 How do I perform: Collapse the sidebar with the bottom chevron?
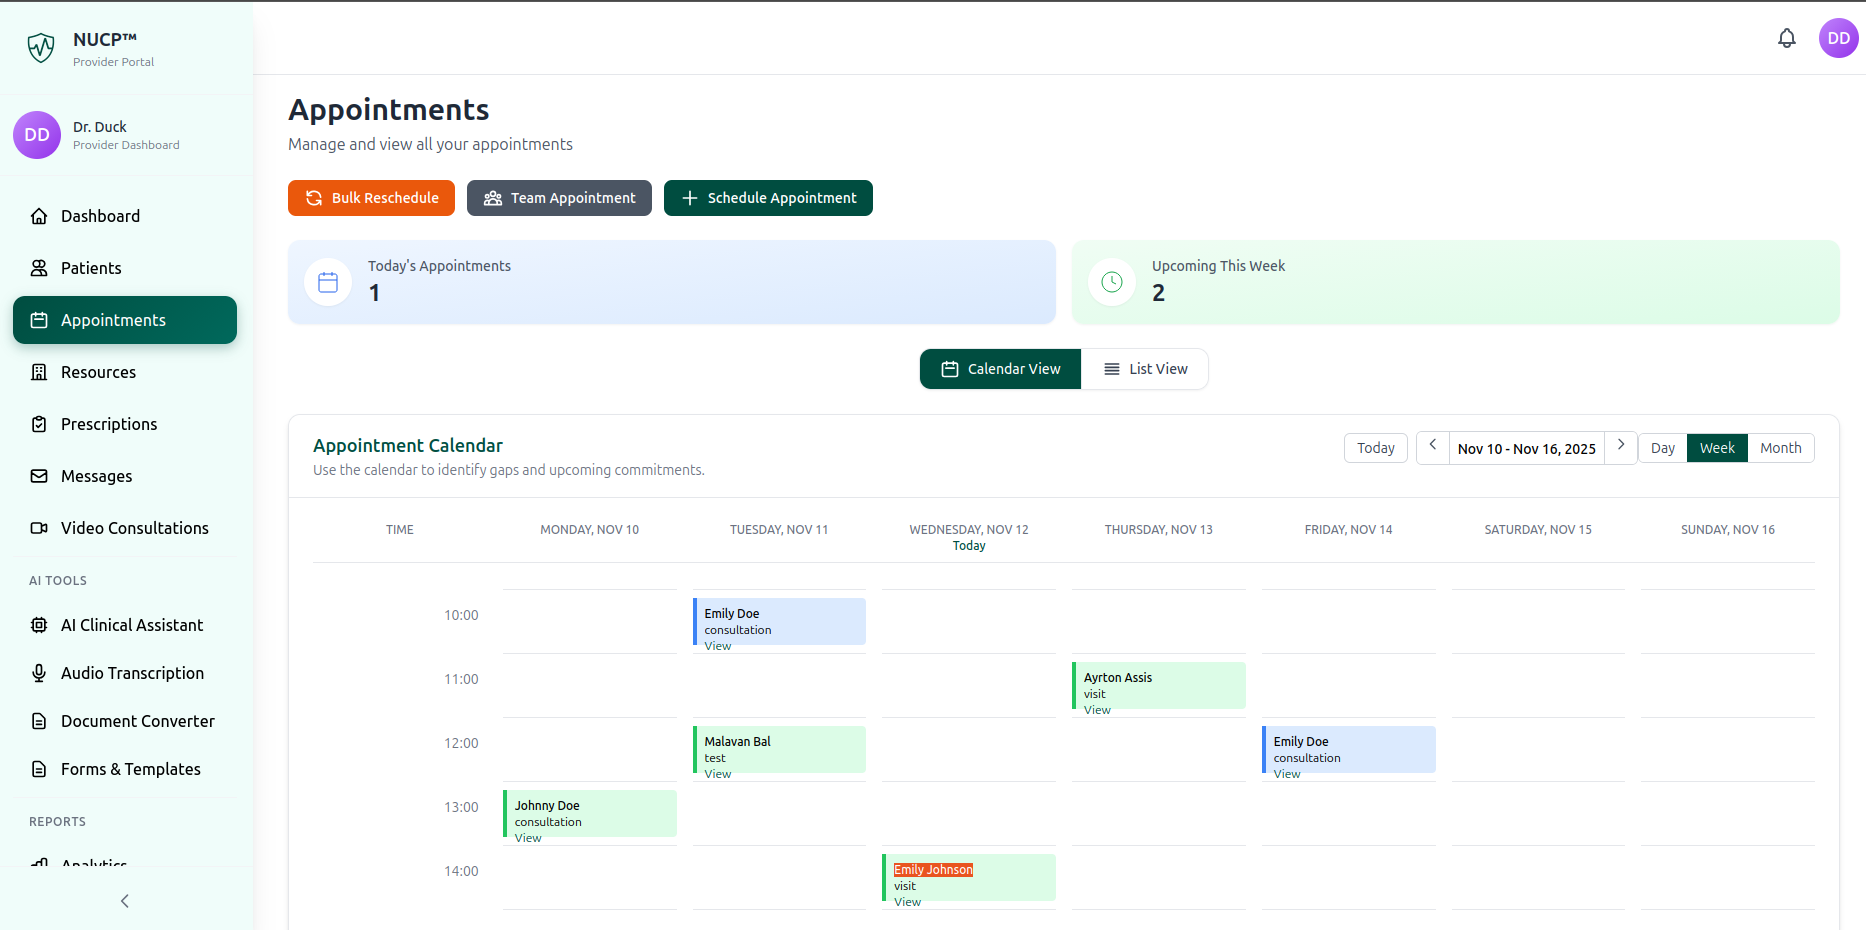pos(124,901)
